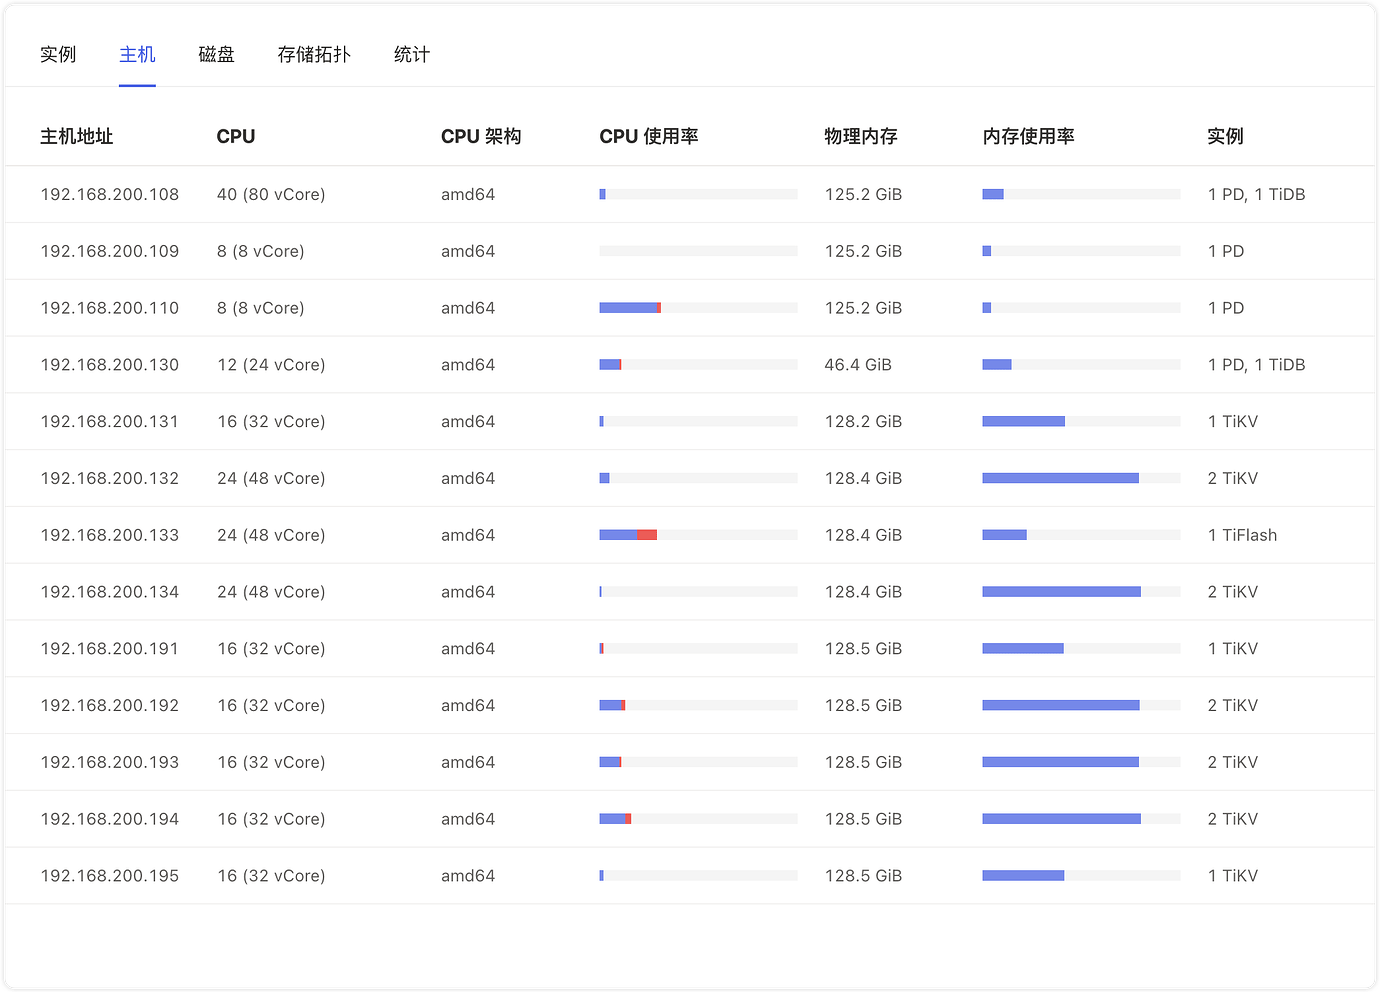
Task: Click the 2 TiKV label on 192.168.200.194
Action: click(x=1233, y=818)
